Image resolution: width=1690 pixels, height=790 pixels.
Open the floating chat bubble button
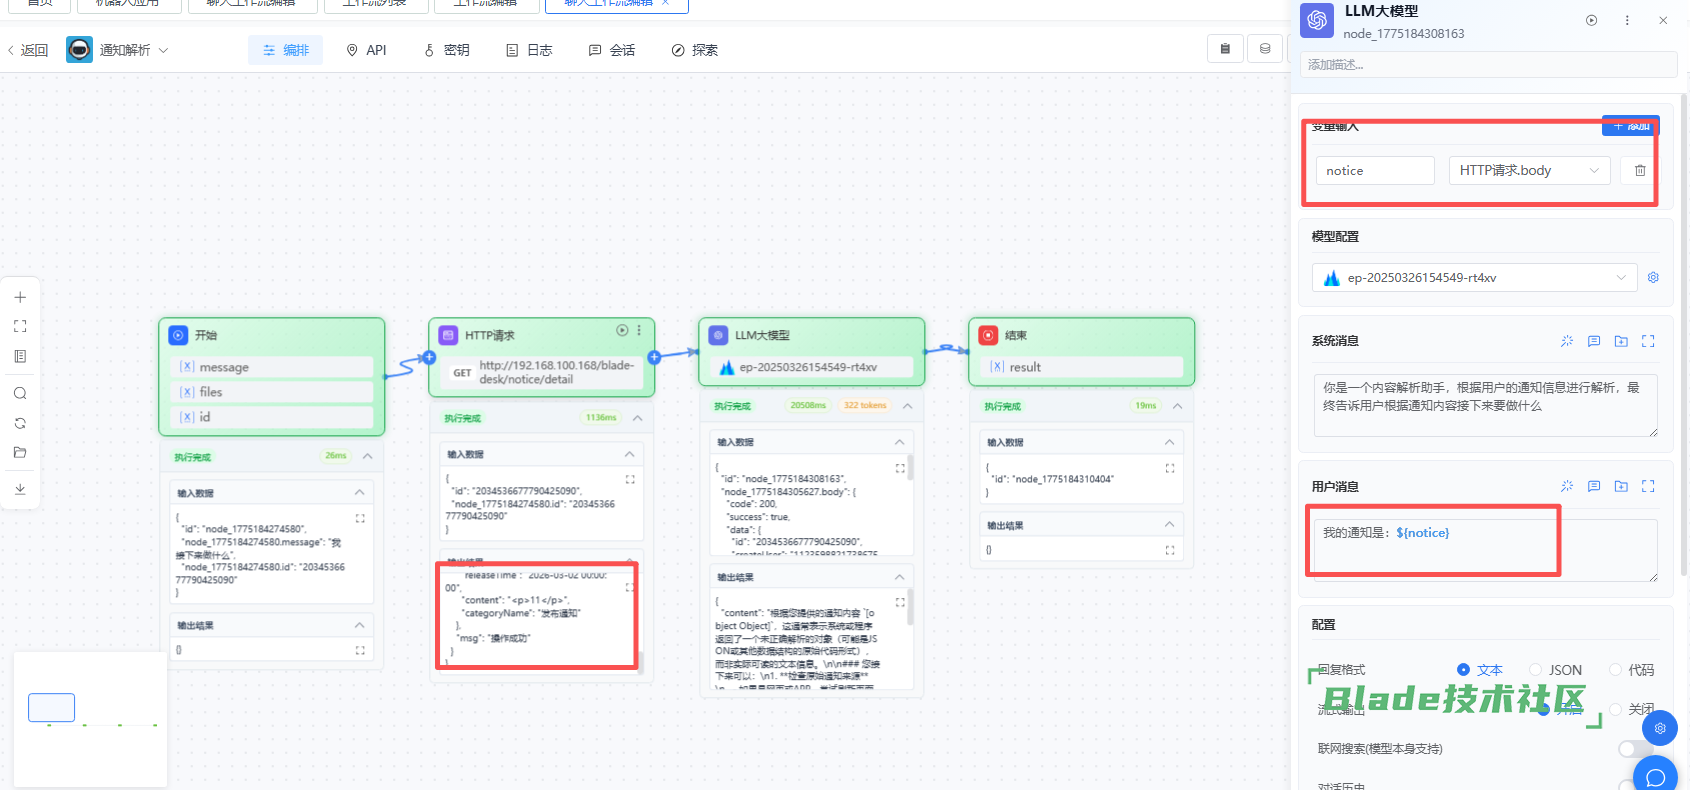[x=1655, y=776]
